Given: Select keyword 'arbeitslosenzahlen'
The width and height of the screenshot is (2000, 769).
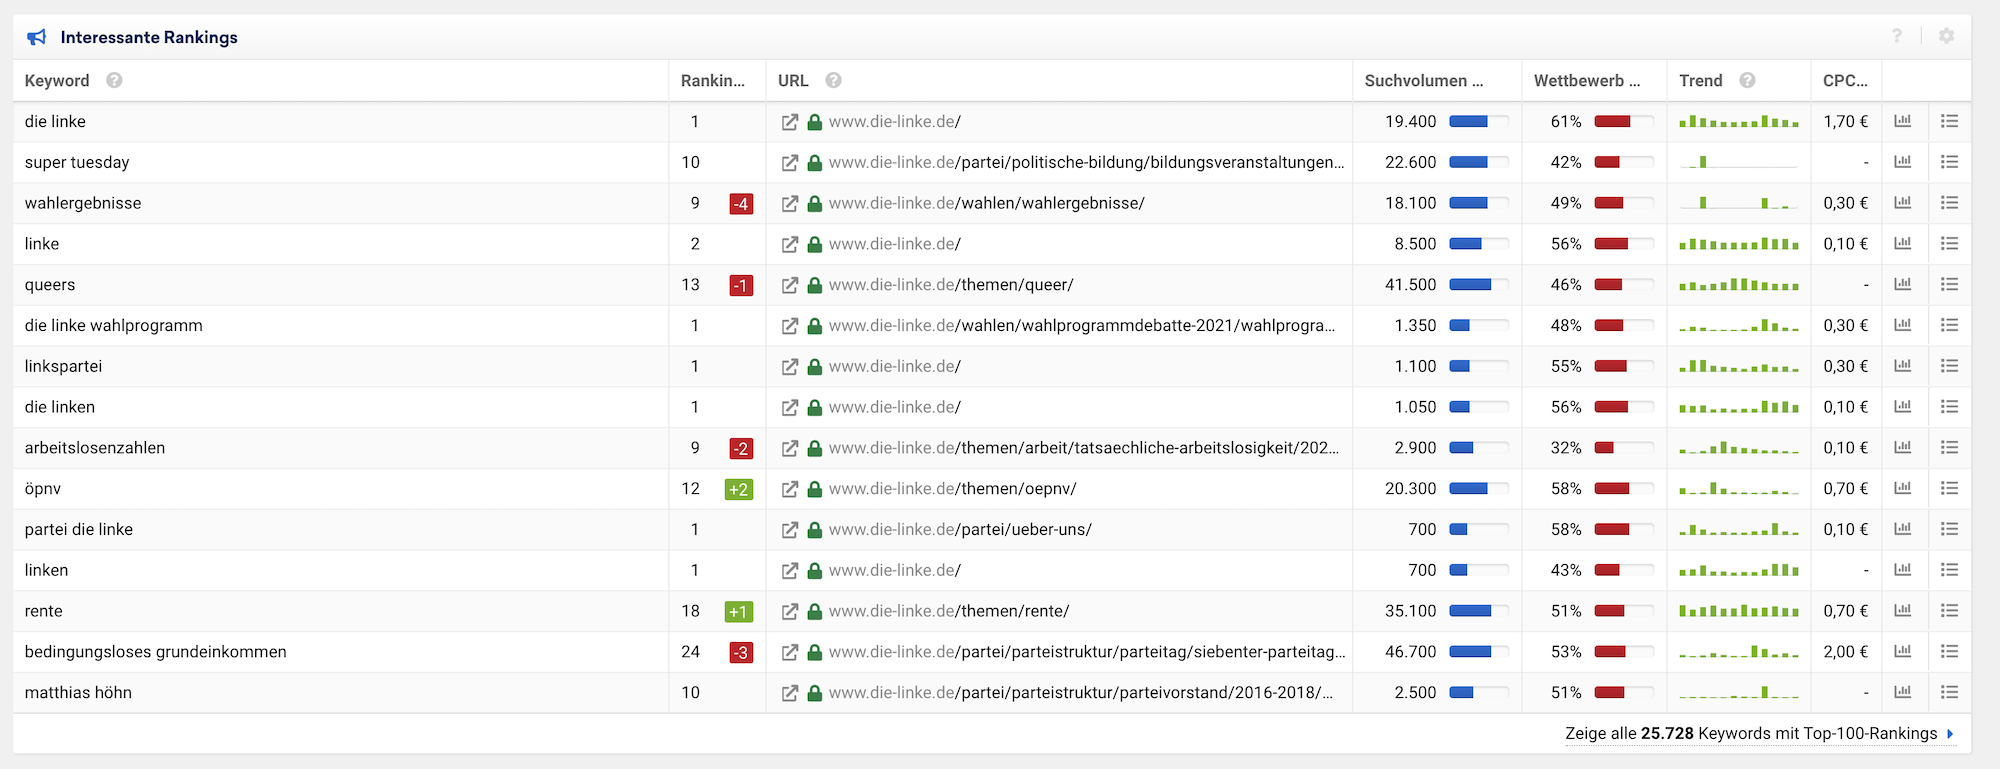Looking at the screenshot, I should pyautogui.click(x=95, y=447).
